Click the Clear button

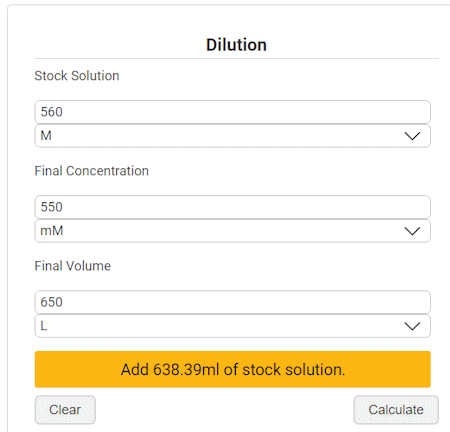click(x=65, y=410)
